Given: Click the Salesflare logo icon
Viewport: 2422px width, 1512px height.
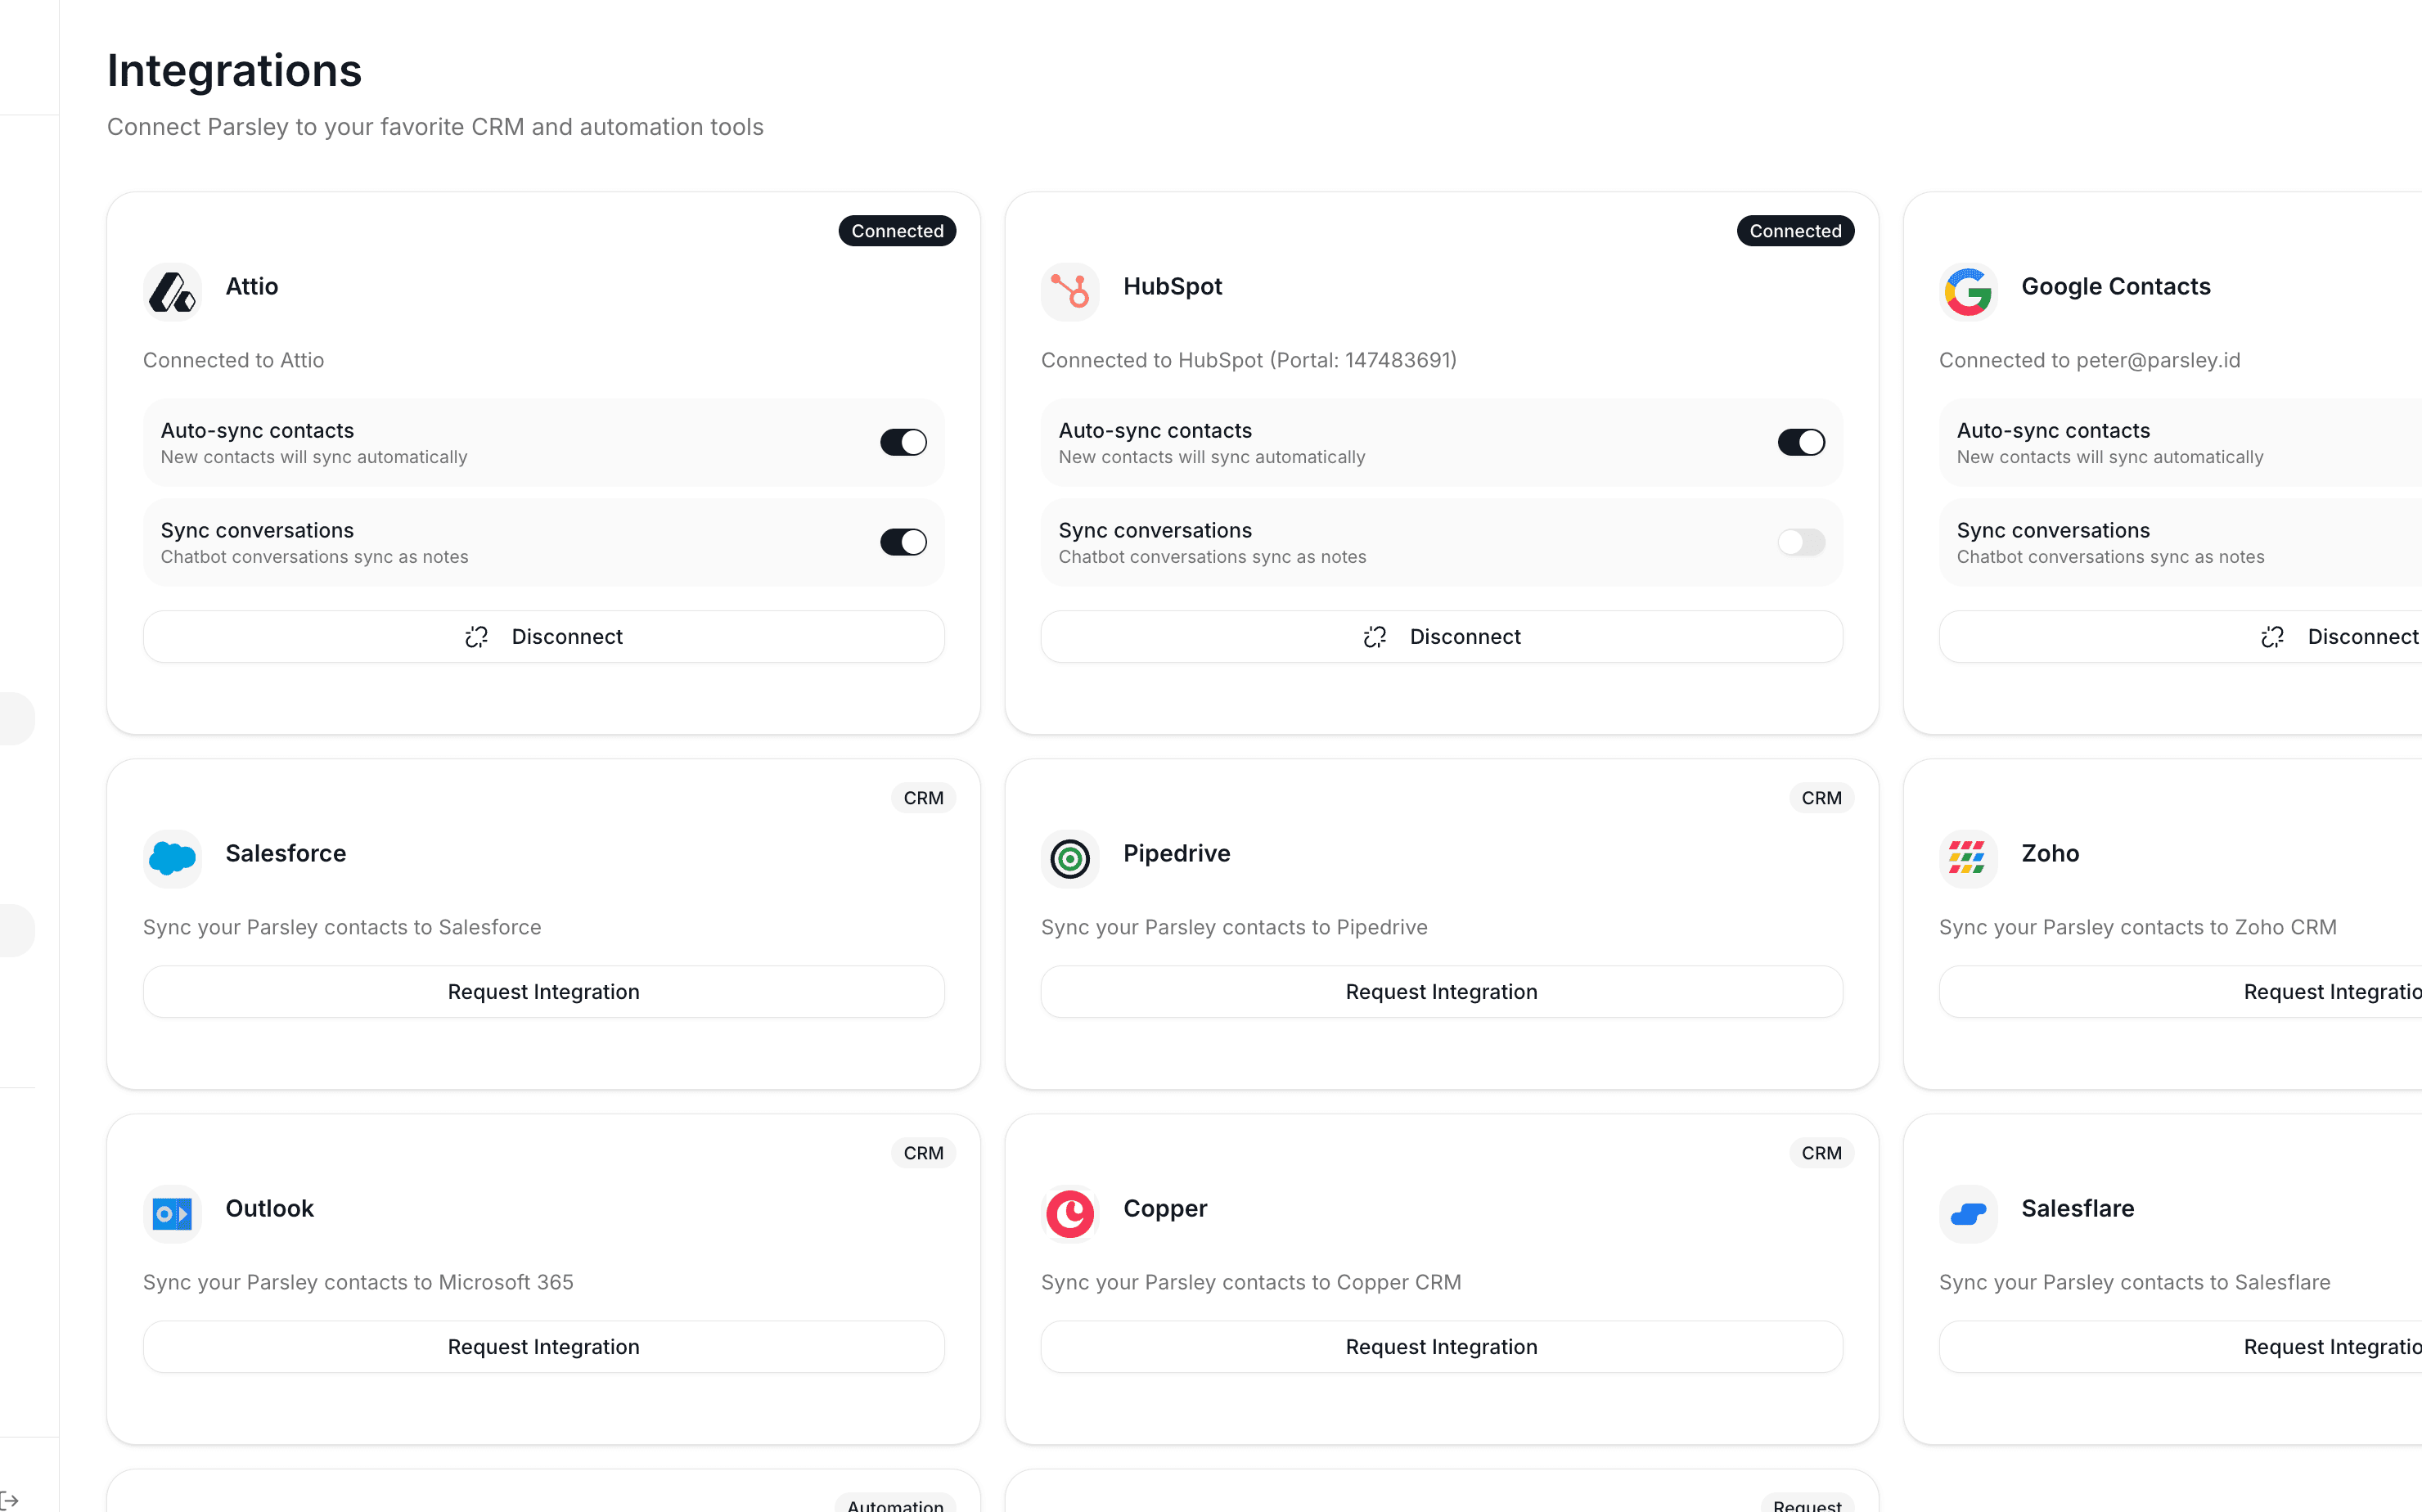Looking at the screenshot, I should click(x=1967, y=1213).
